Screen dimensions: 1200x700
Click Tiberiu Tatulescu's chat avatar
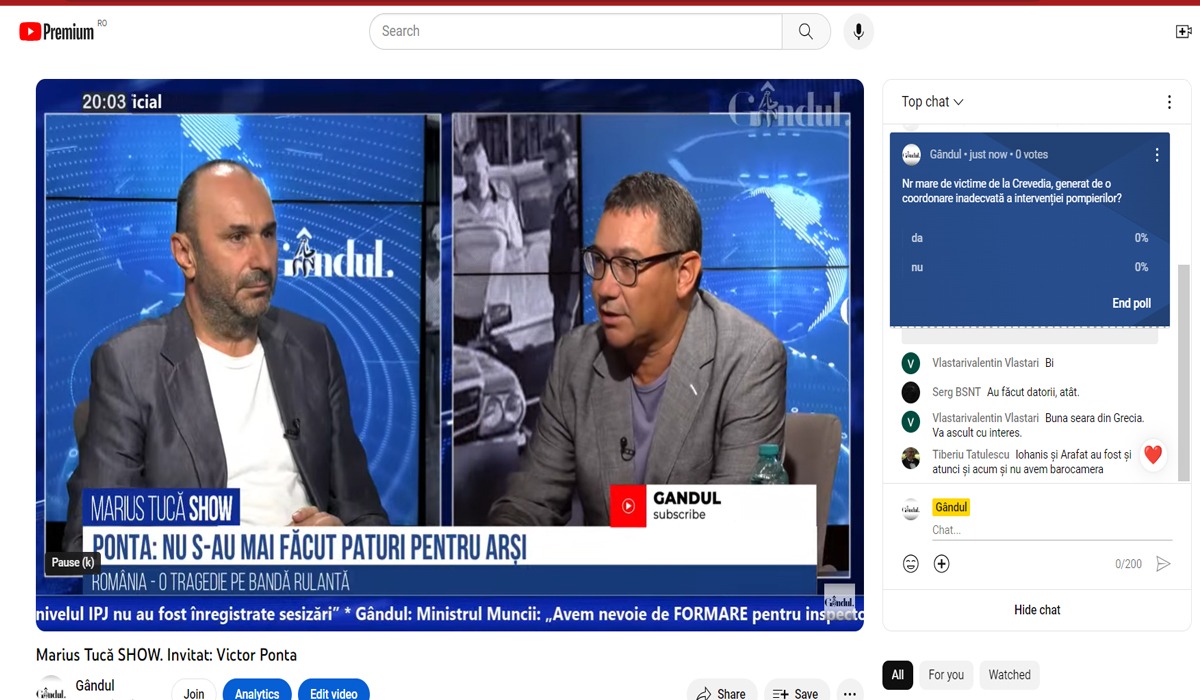tap(911, 458)
